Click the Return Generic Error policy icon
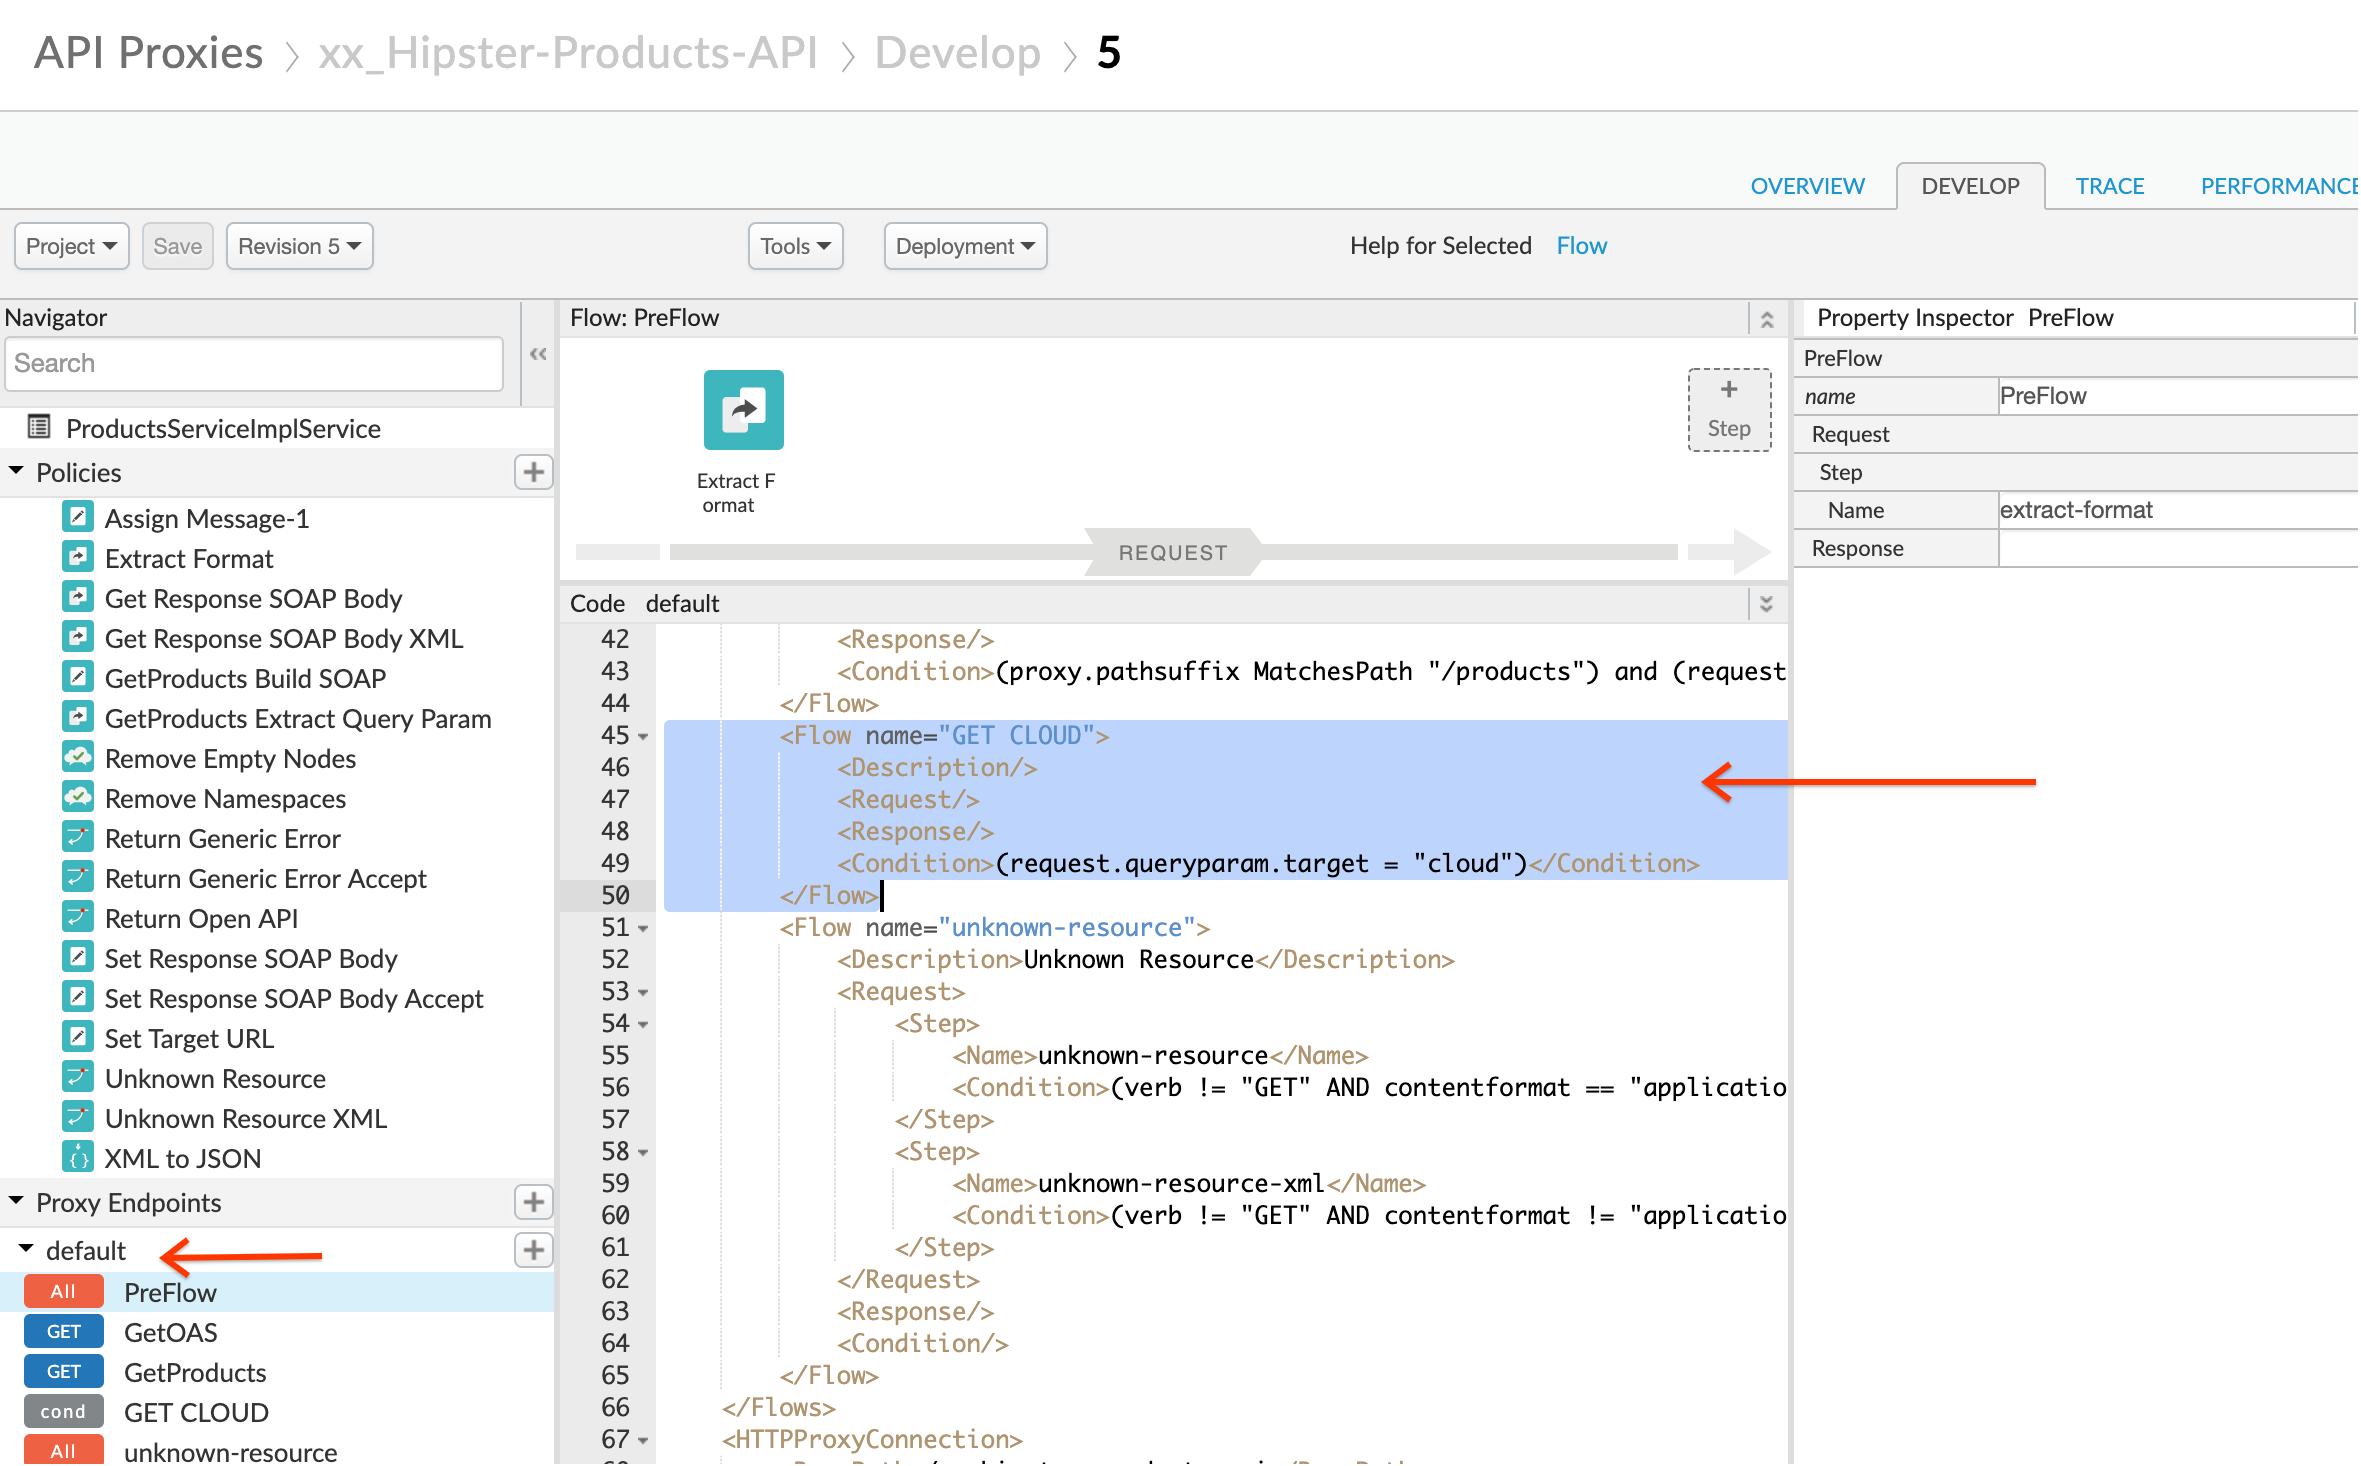The image size is (2361, 1466). 78,837
